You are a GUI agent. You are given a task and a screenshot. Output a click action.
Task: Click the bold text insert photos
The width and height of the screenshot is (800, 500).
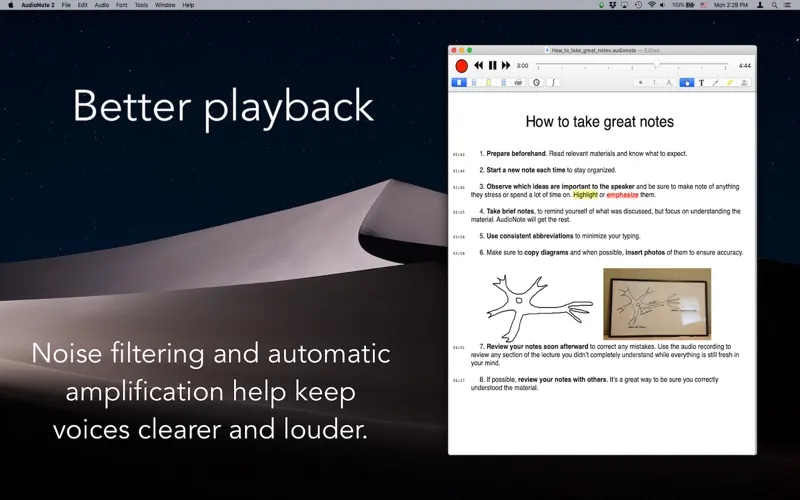(645, 253)
